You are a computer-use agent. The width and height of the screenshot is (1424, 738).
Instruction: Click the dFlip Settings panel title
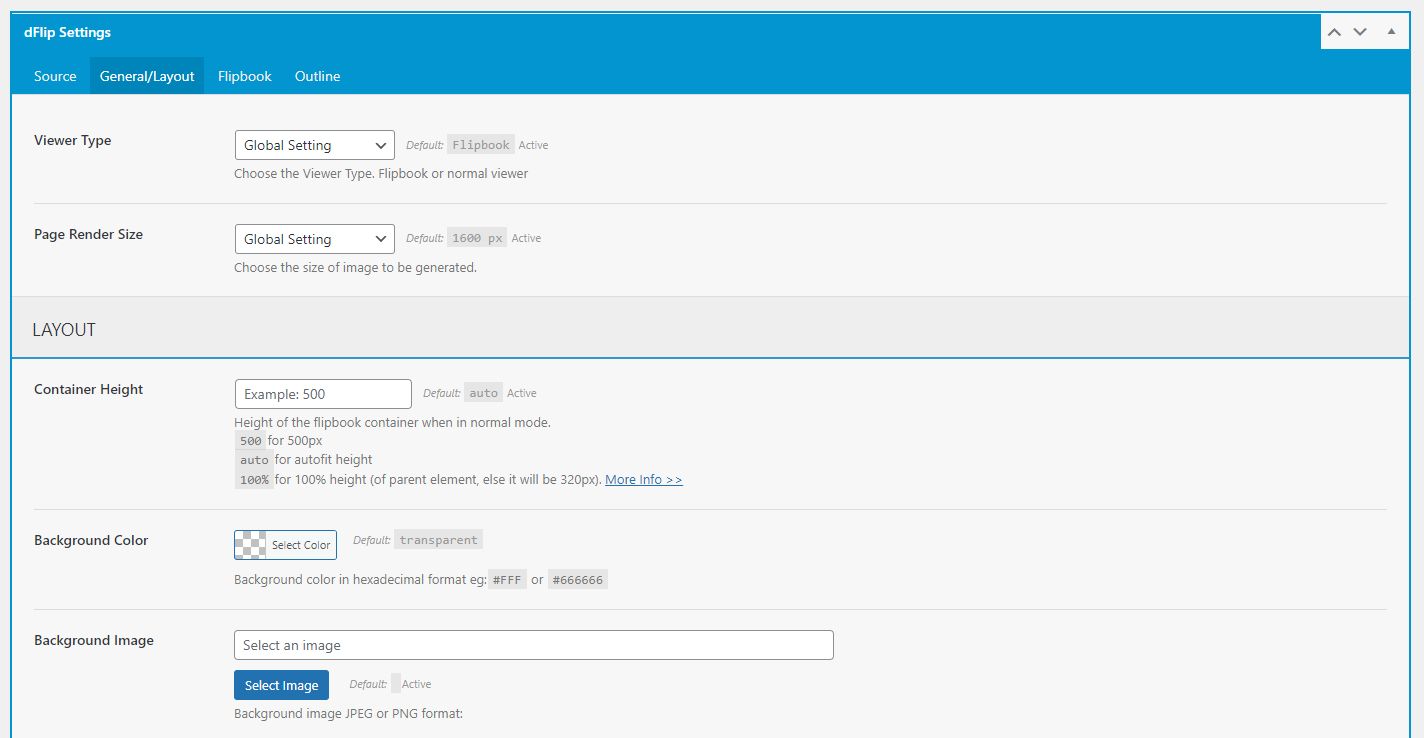click(68, 33)
